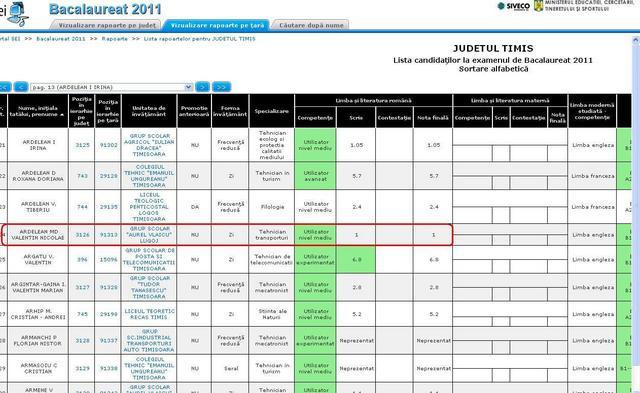Click the Filologie specialization cell
Screen dimensions: 640x393
tap(272, 207)
